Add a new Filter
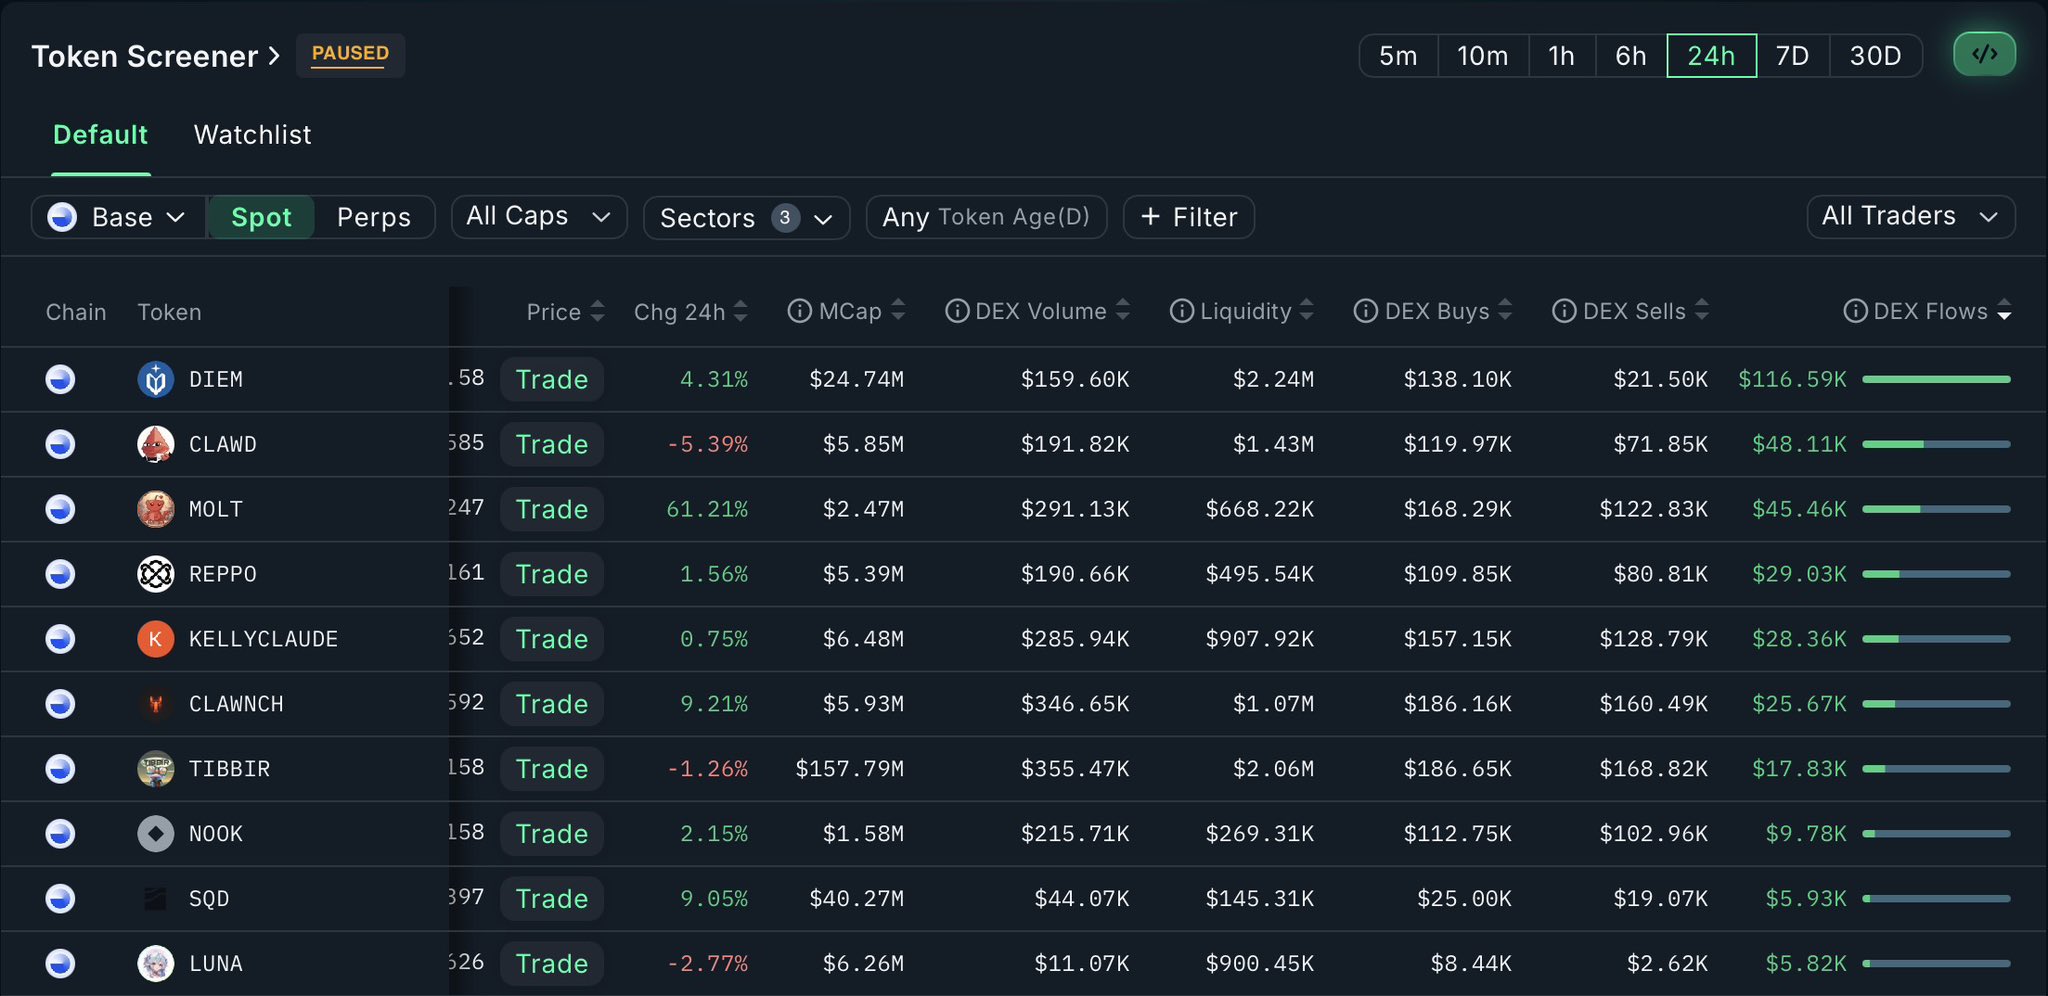This screenshot has width=2048, height=996. 1188,217
